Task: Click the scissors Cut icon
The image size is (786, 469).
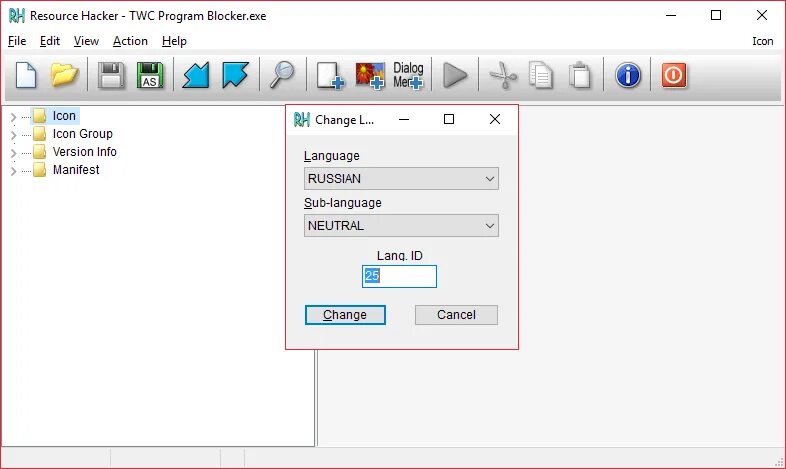Action: click(503, 76)
